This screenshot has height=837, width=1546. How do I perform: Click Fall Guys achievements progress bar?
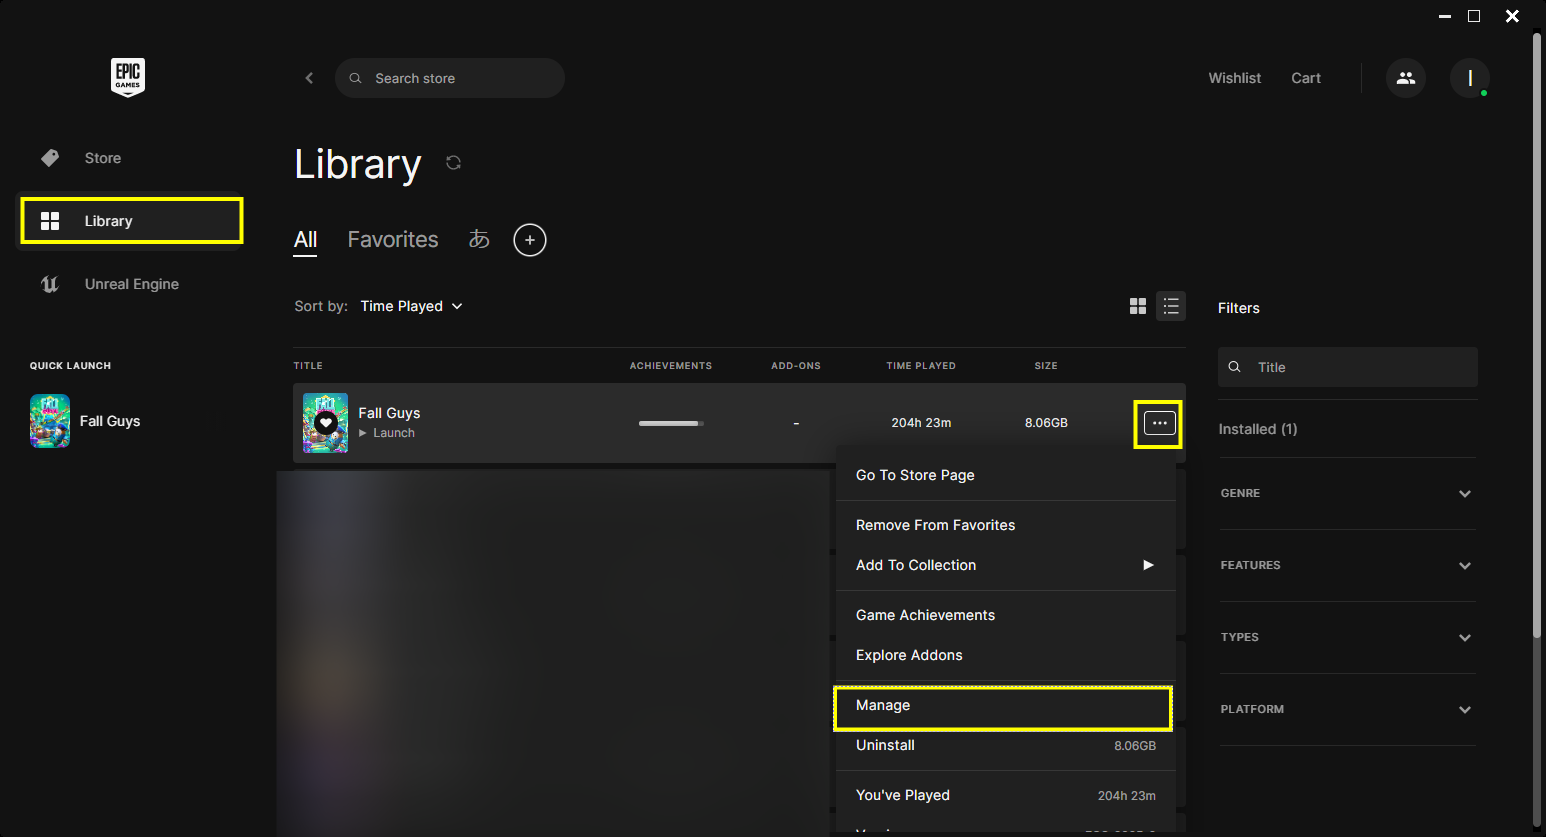click(x=671, y=423)
